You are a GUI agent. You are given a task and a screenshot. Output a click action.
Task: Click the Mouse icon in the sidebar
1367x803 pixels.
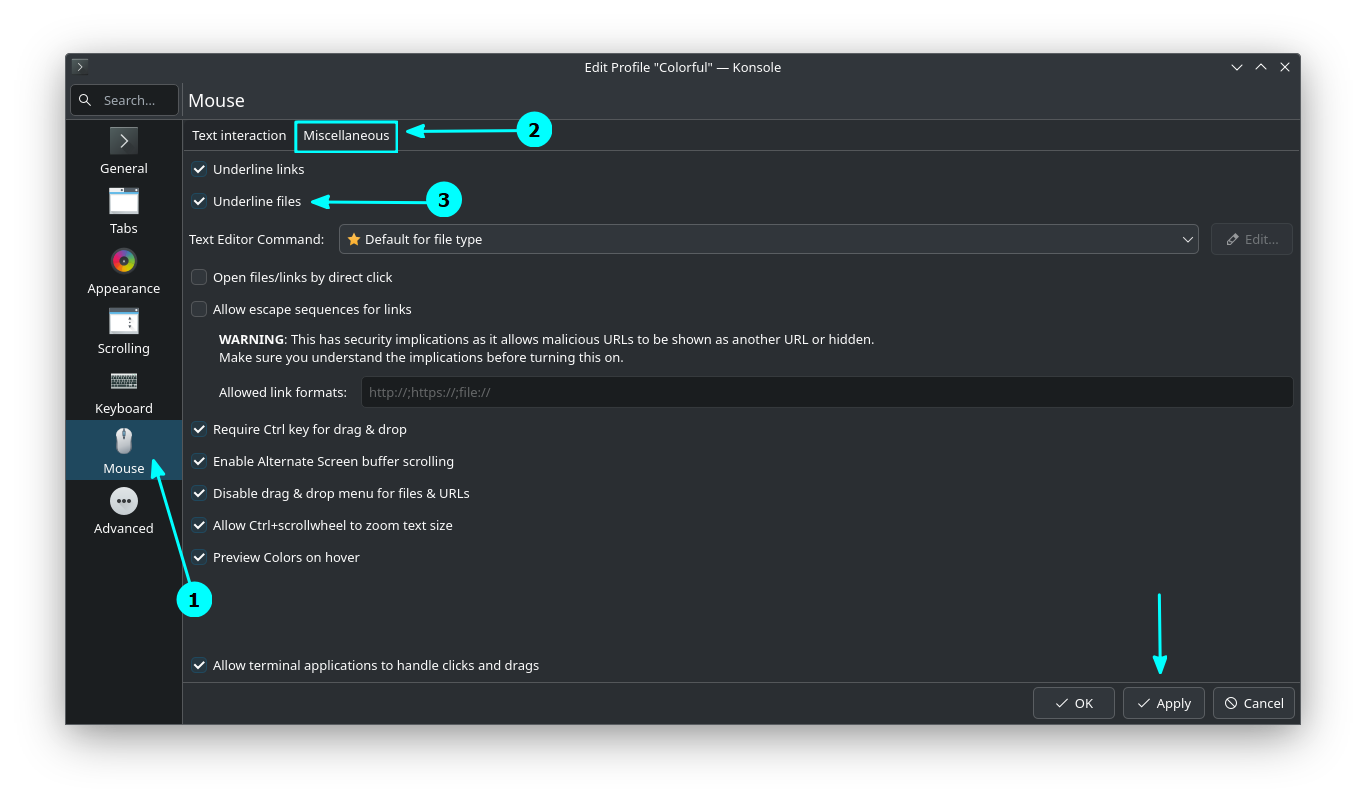click(x=123, y=440)
